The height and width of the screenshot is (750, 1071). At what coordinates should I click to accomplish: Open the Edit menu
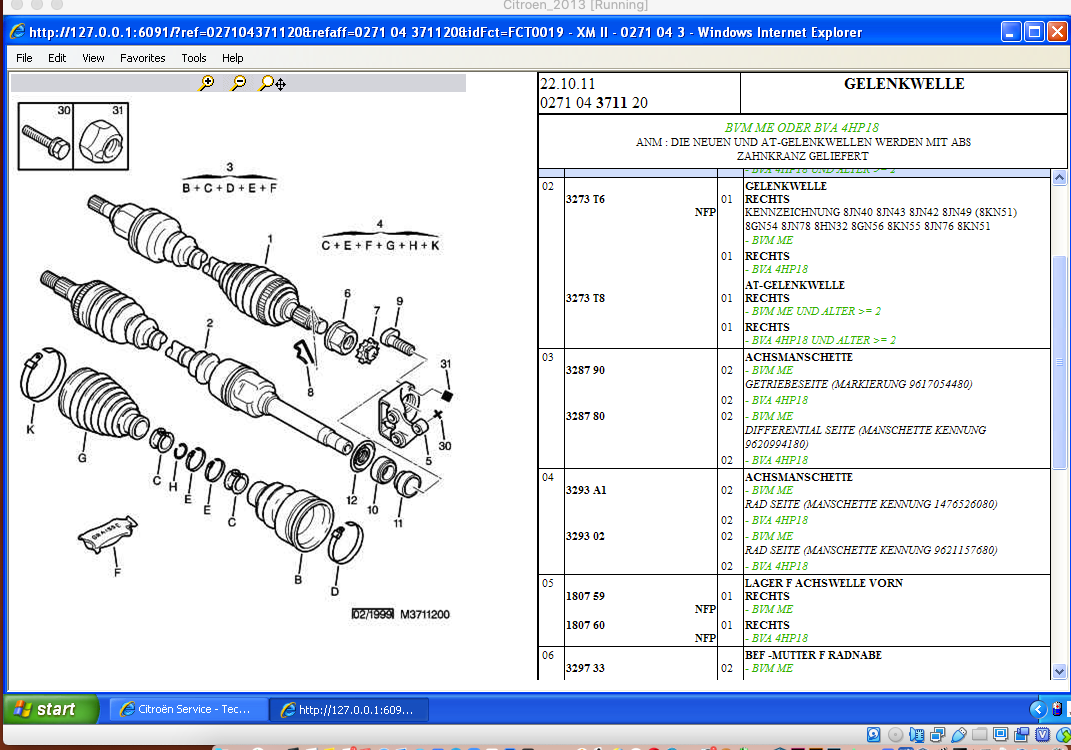tap(57, 58)
